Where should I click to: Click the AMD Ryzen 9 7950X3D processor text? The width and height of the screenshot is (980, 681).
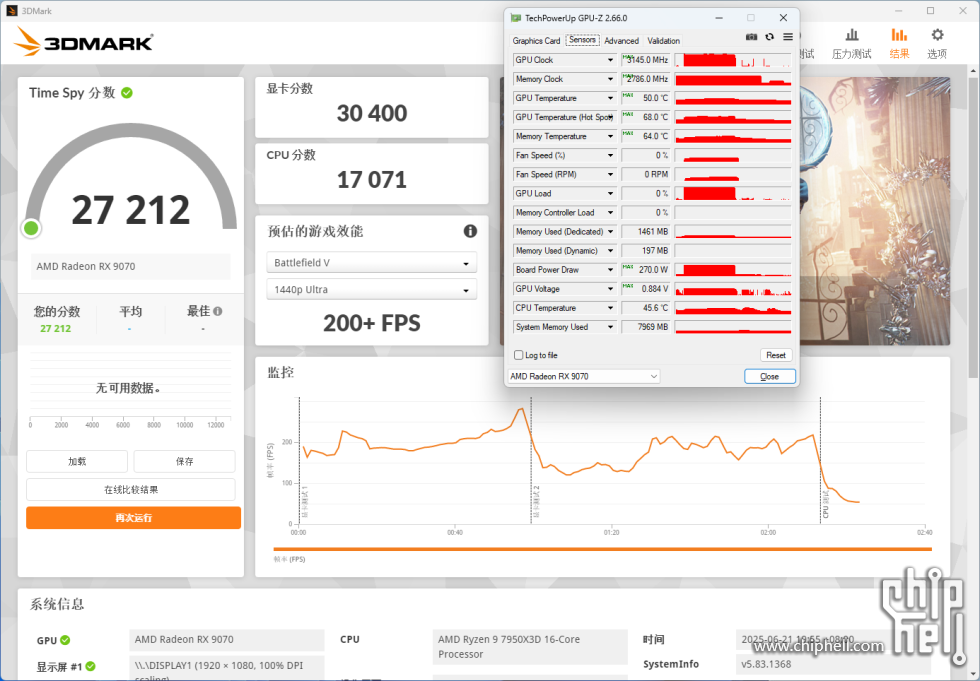click(509, 647)
